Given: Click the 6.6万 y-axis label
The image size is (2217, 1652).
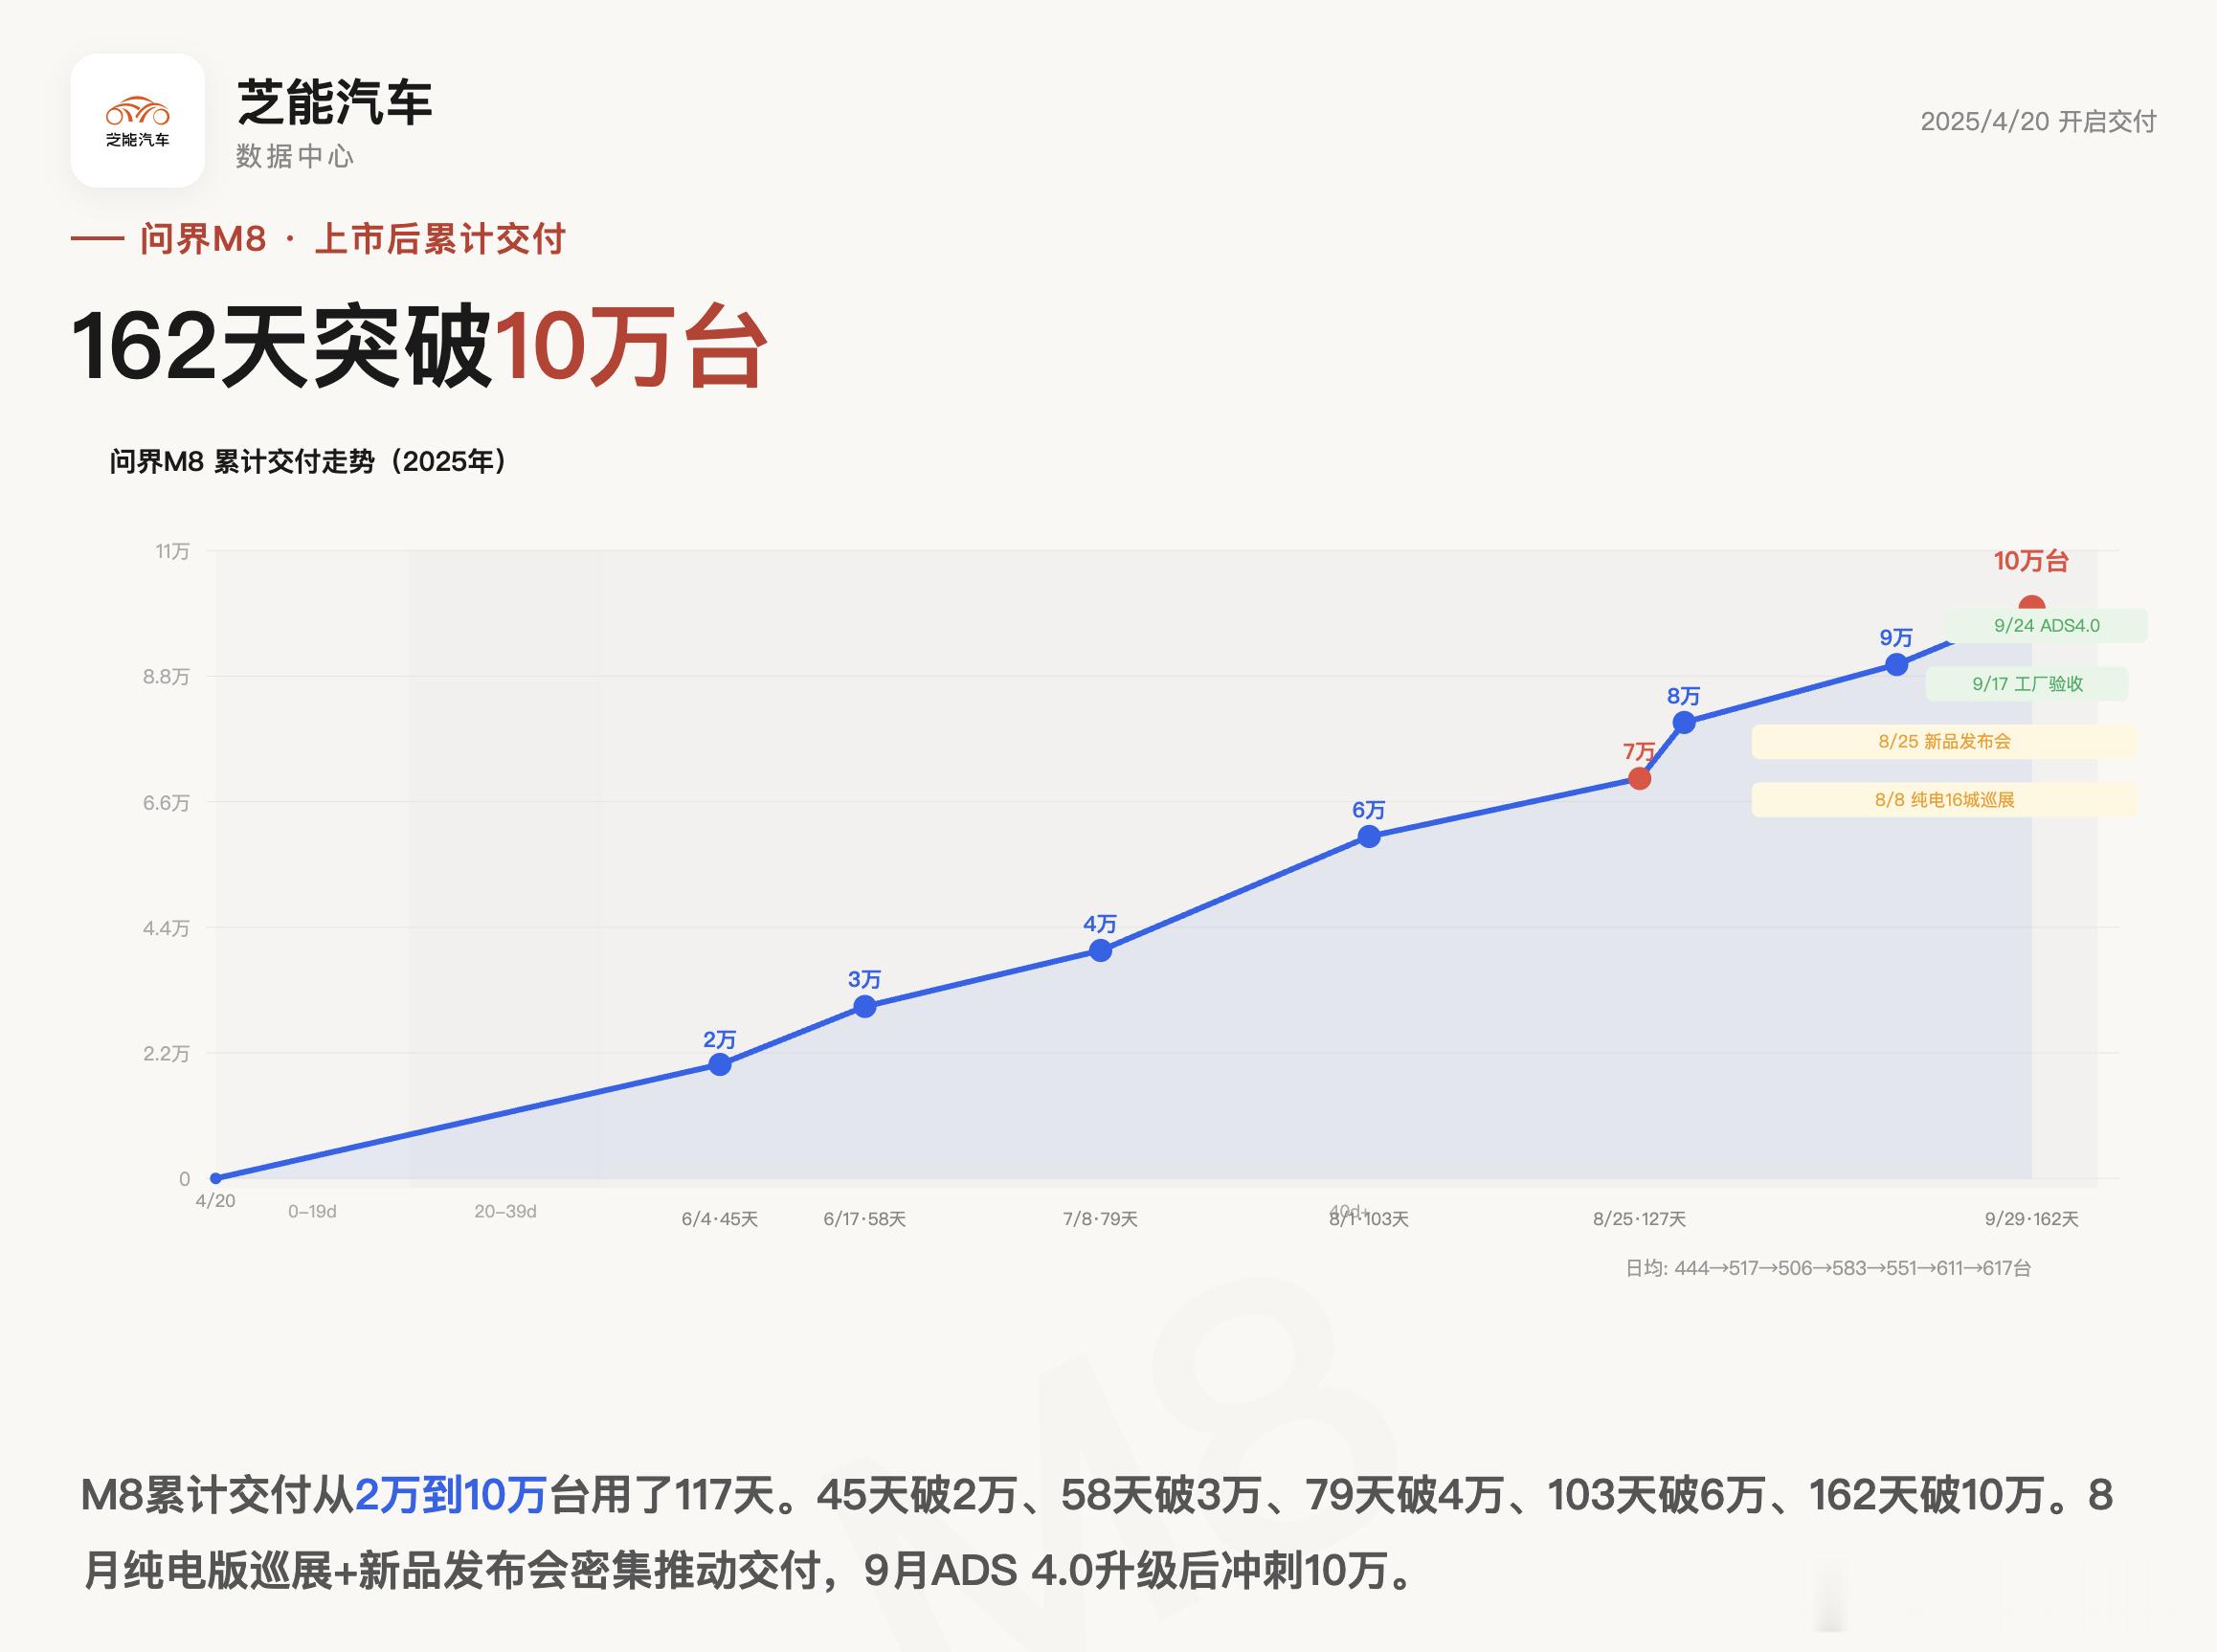Looking at the screenshot, I should 166,803.
